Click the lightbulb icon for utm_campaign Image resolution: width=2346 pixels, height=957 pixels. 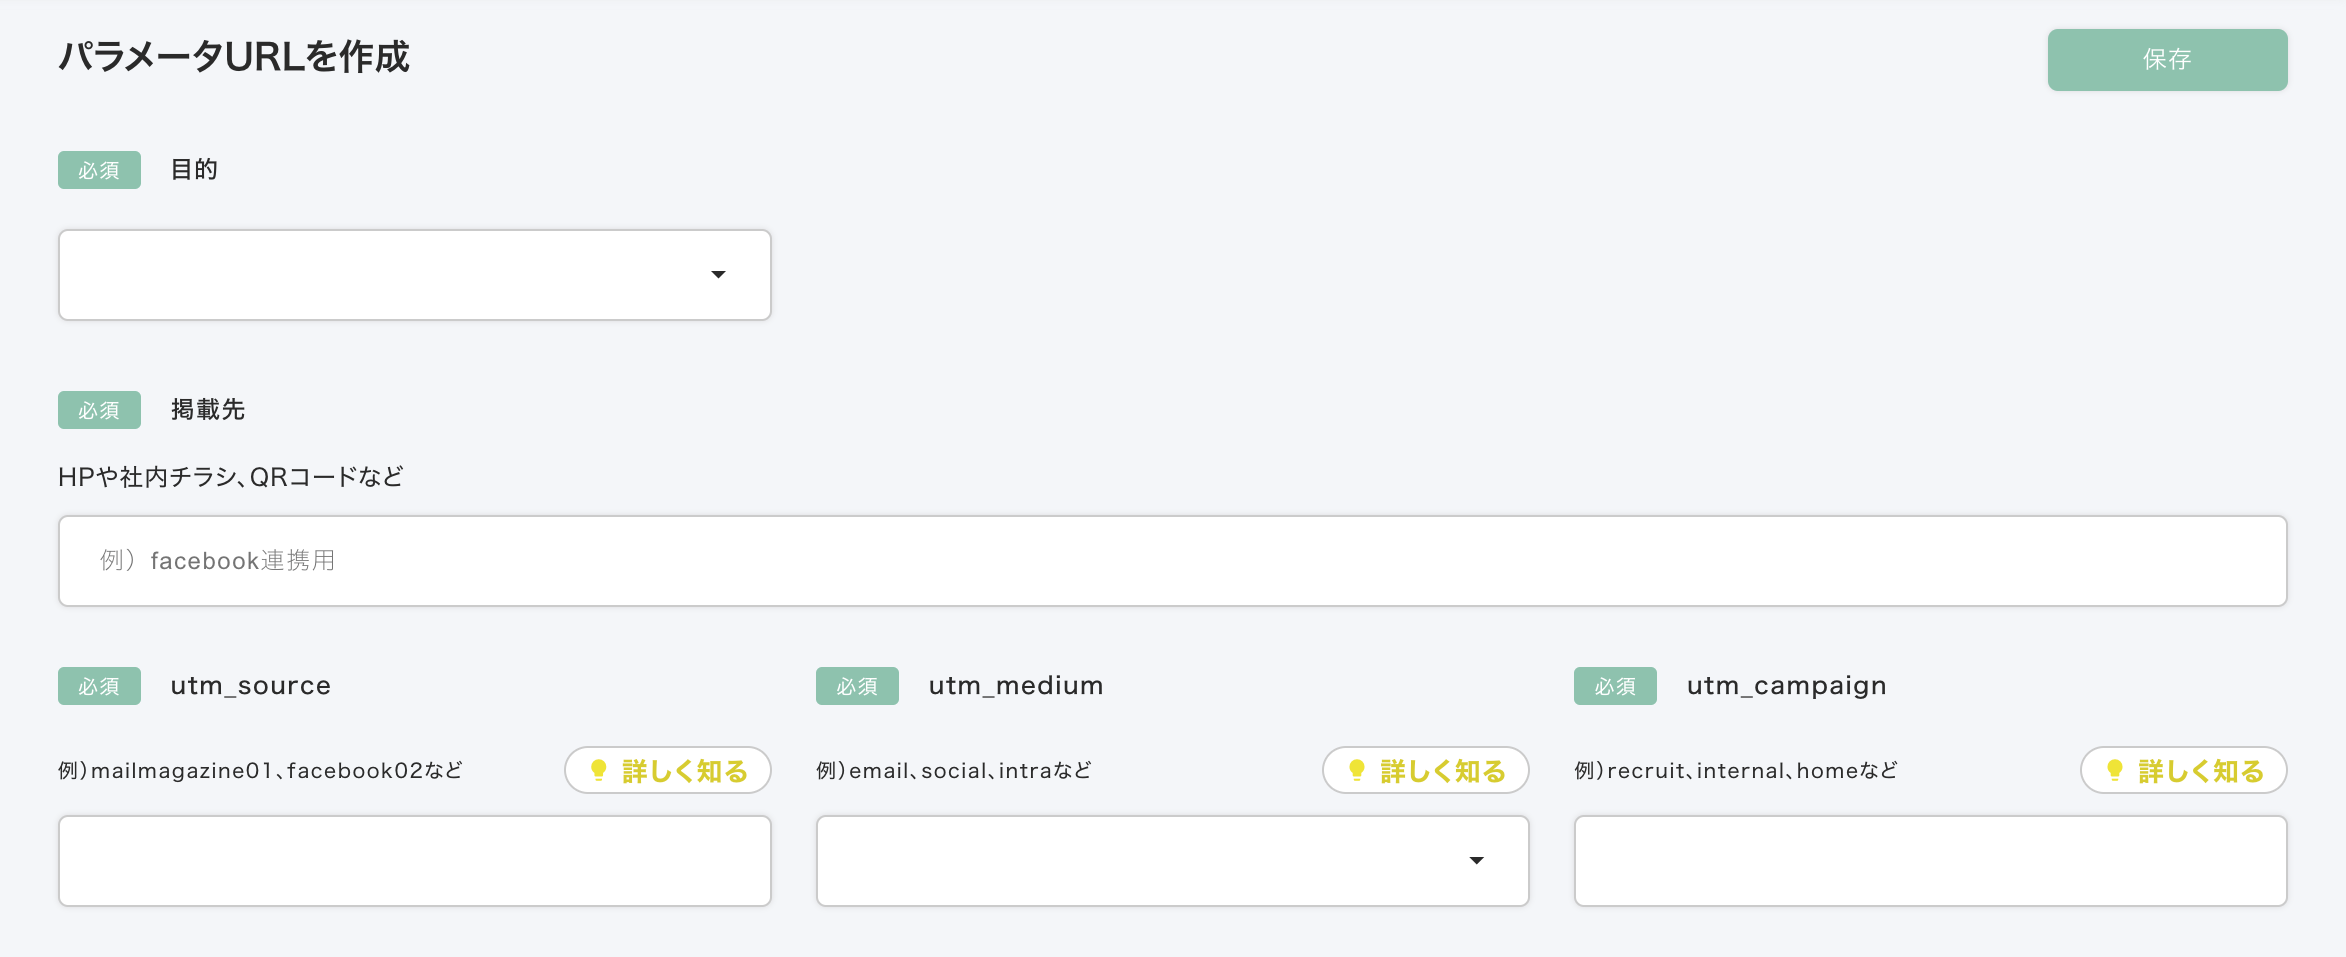pos(2115,770)
